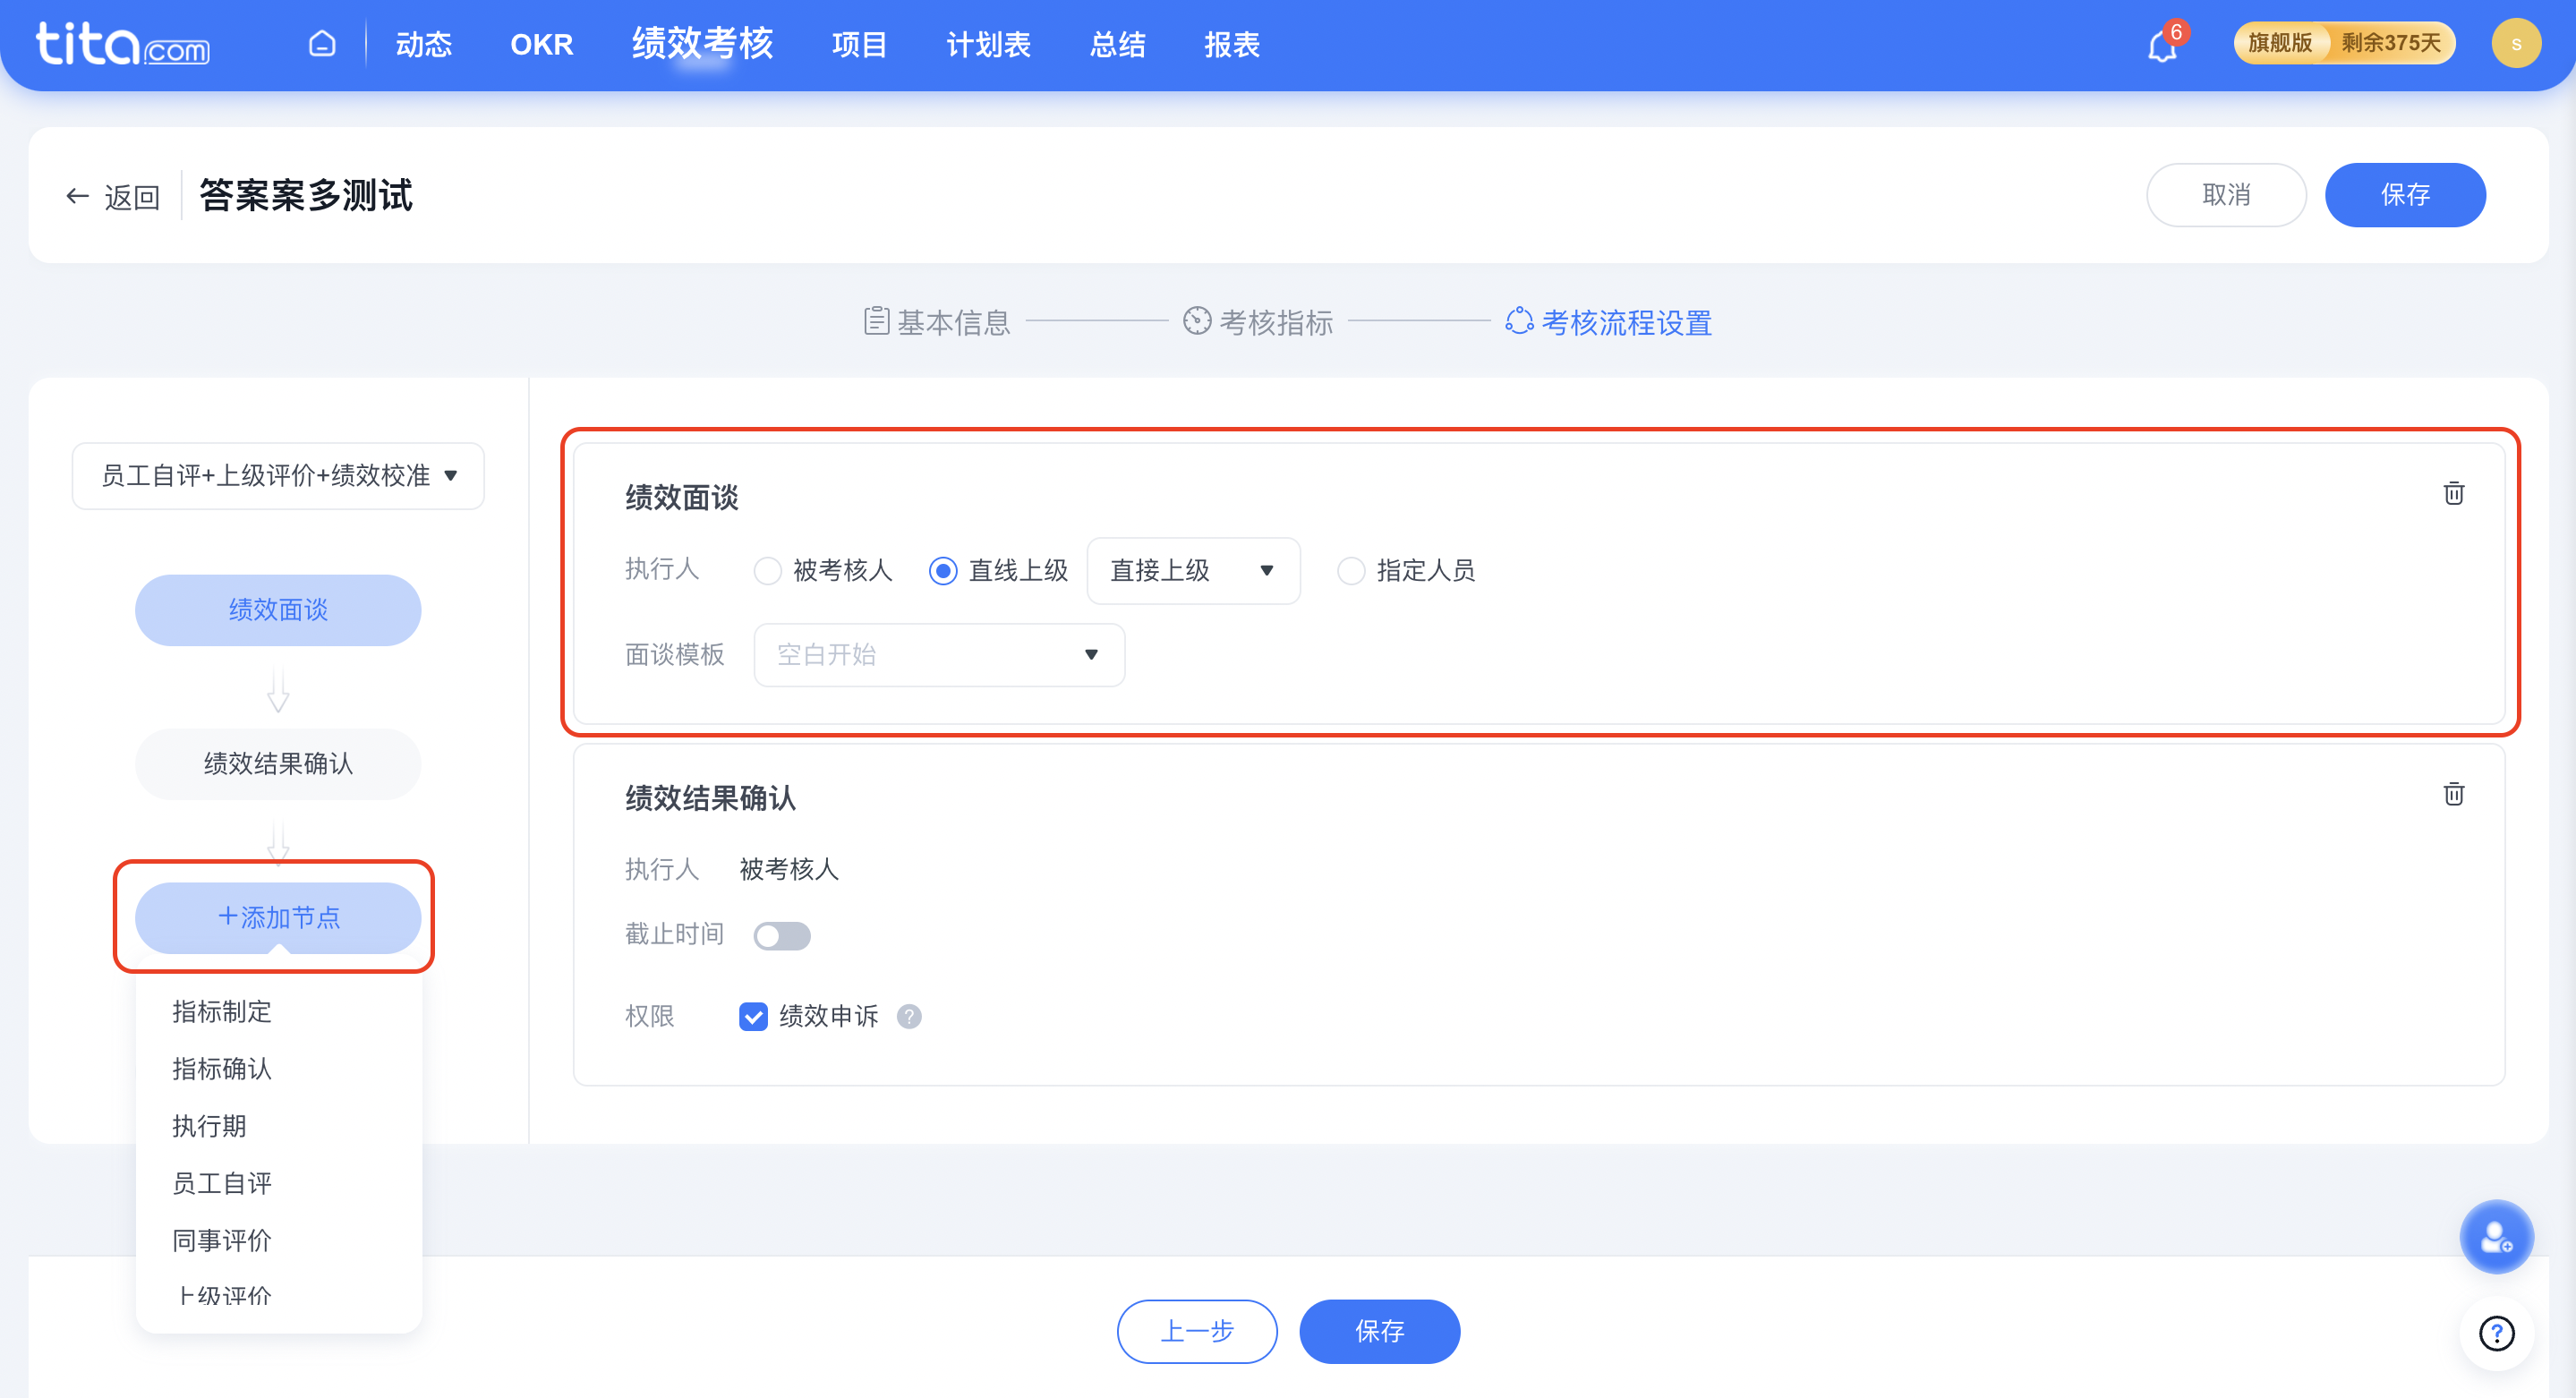Click the 基本信息 step icon
Viewport: 2576px width, 1398px height.
point(877,321)
